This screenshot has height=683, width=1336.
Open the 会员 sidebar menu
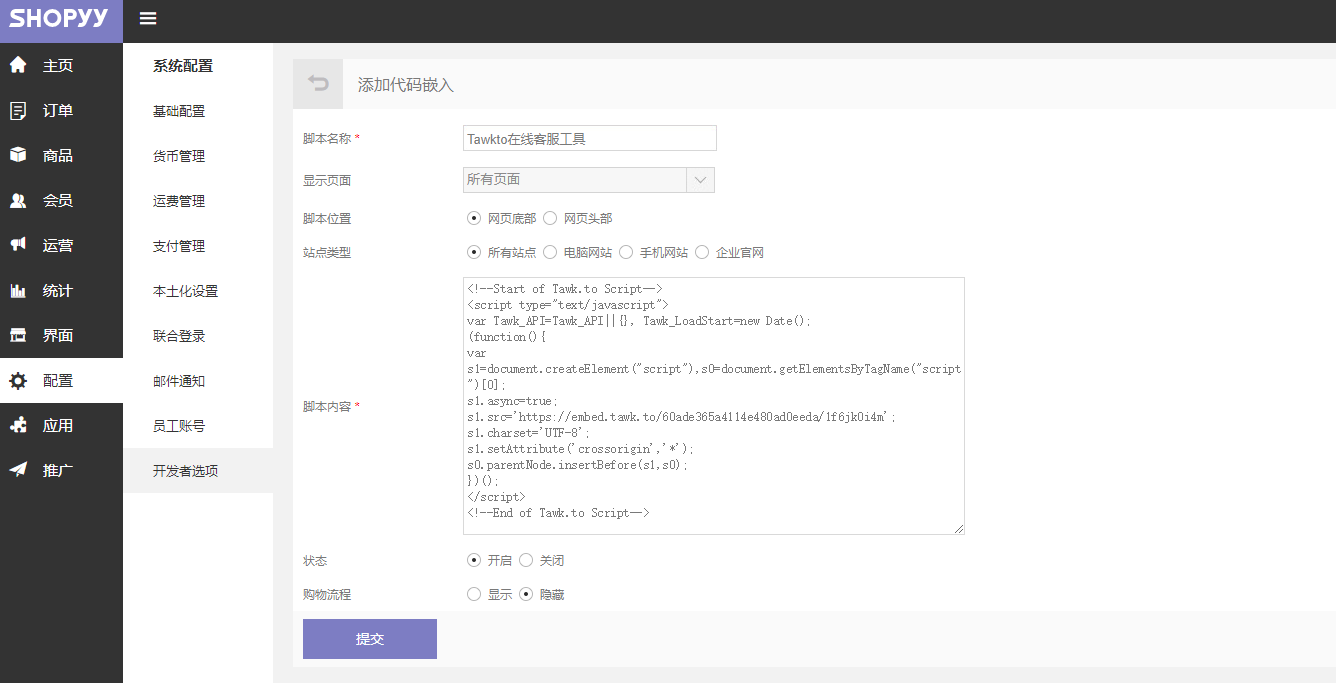[x=61, y=201]
